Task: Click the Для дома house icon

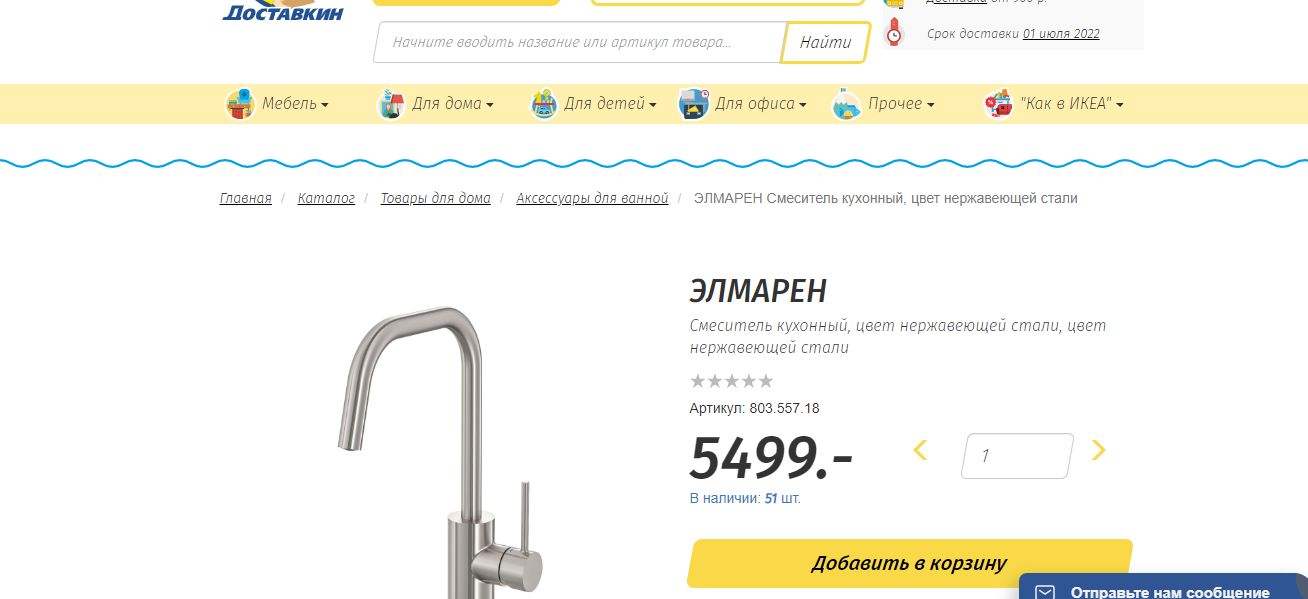Action: [391, 104]
